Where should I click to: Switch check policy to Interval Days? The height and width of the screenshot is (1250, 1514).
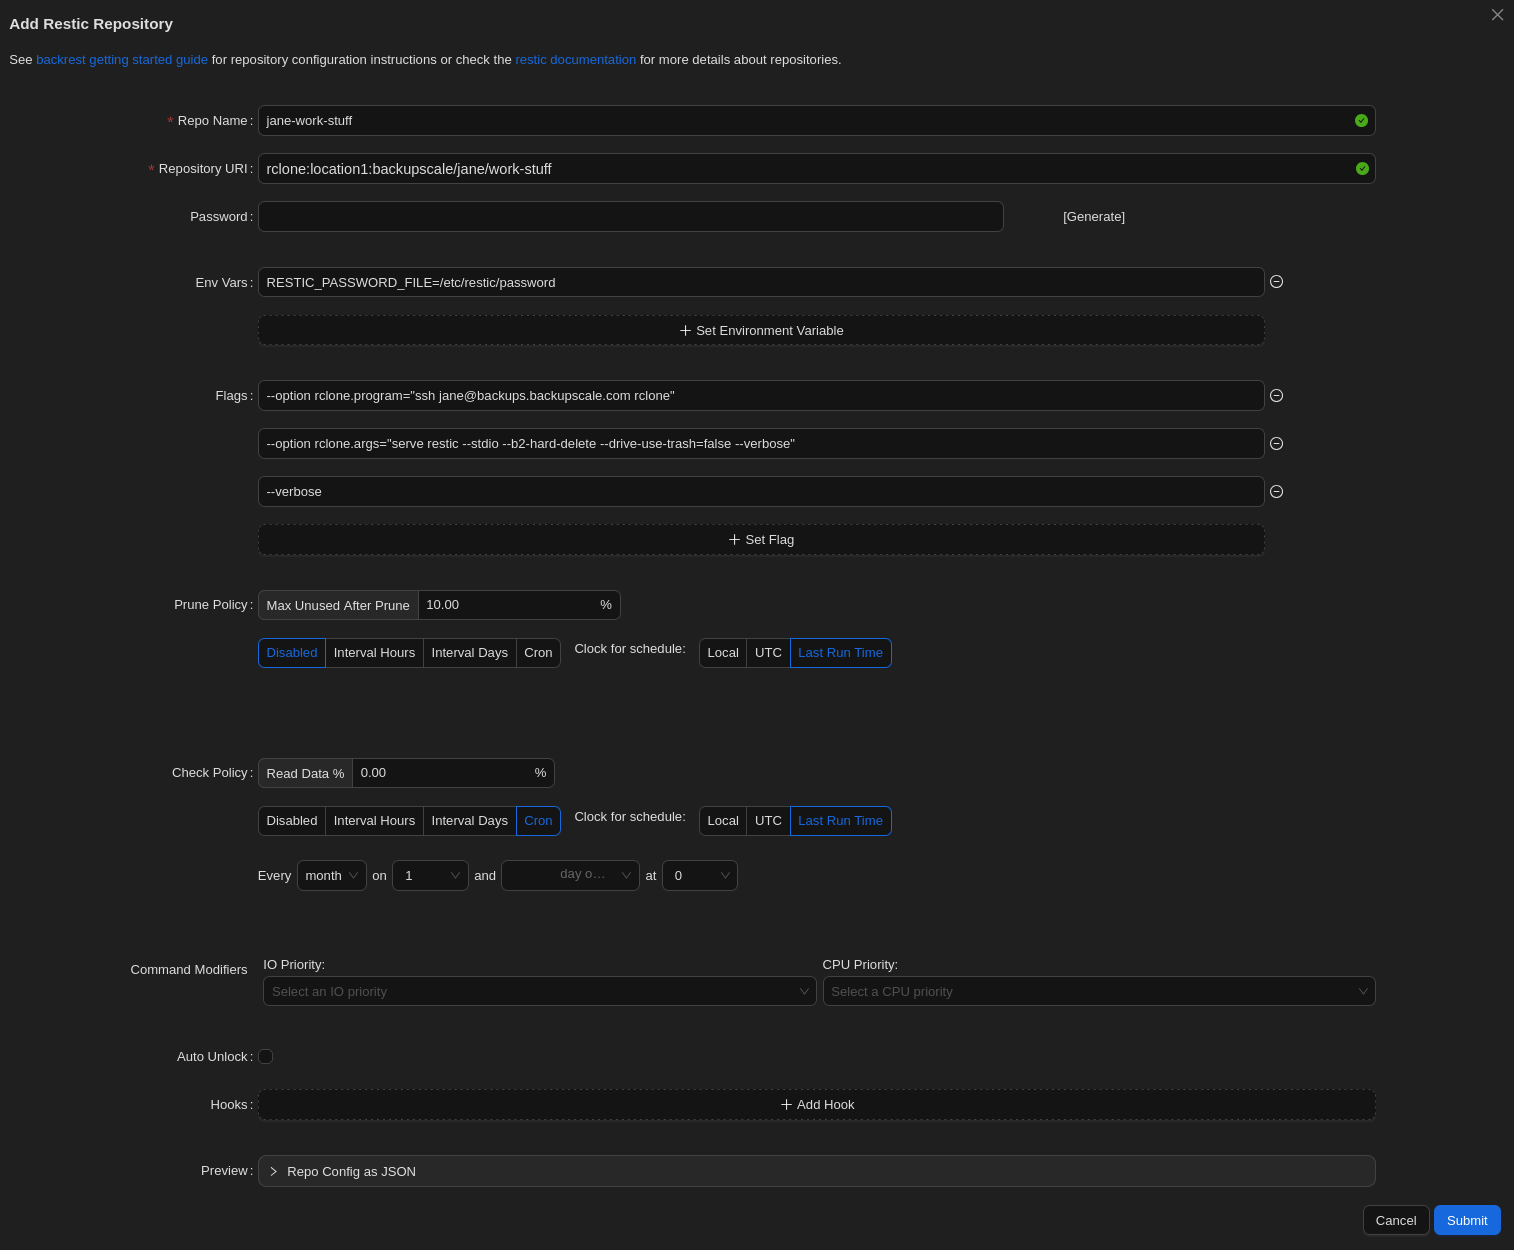469,820
